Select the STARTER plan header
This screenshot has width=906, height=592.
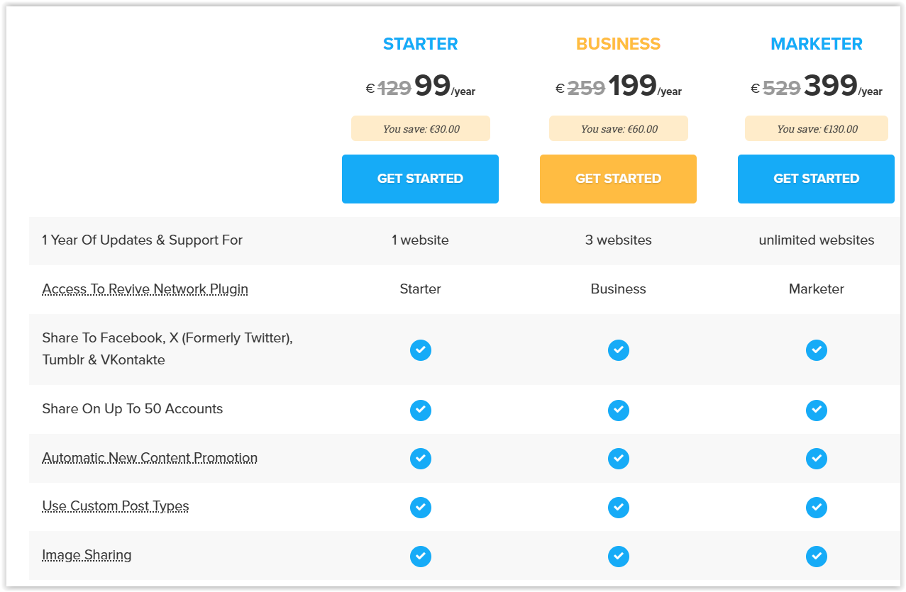(x=420, y=43)
